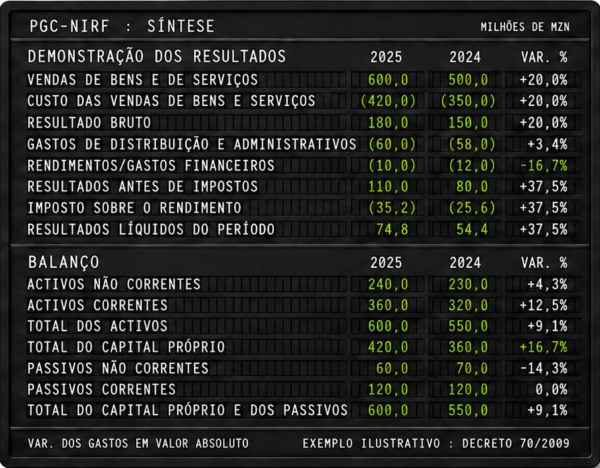600x468 pixels.
Task: Select the Resultados Antes de Impostos 2025 value 110,0
Action: pyautogui.click(x=388, y=187)
